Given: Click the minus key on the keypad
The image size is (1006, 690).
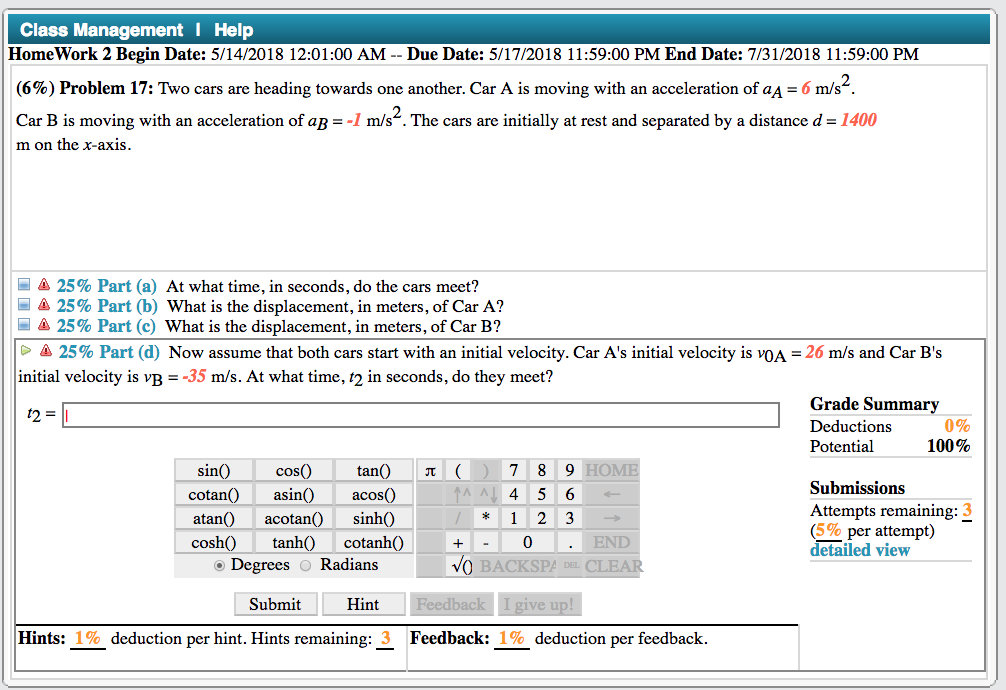Looking at the screenshot, I should (485, 542).
